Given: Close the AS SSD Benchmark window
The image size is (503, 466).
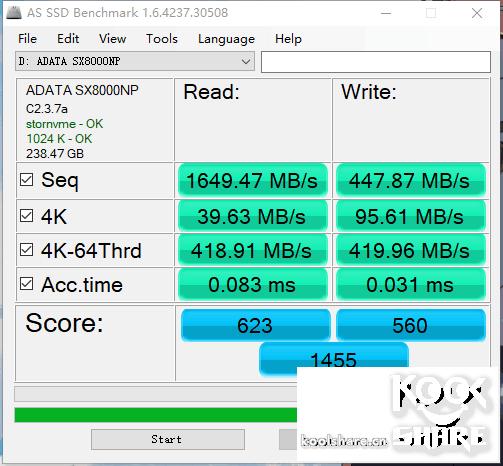Looking at the screenshot, I should pyautogui.click(x=477, y=13).
